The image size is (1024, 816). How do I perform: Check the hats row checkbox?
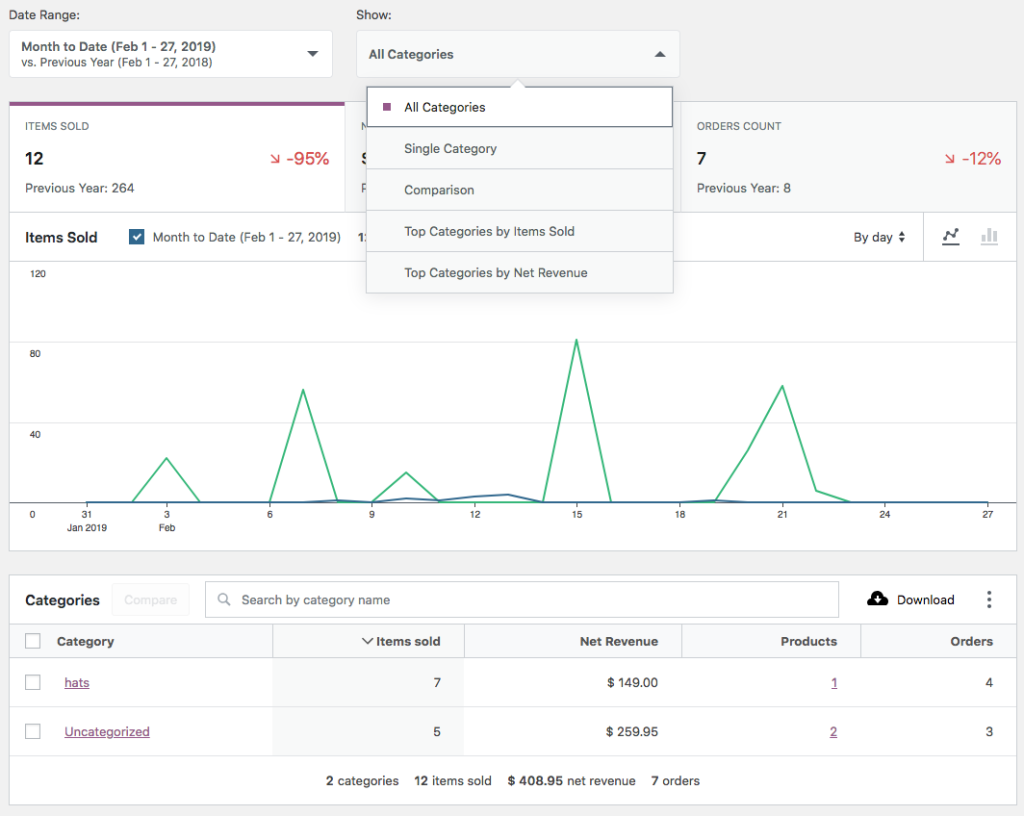click(33, 682)
